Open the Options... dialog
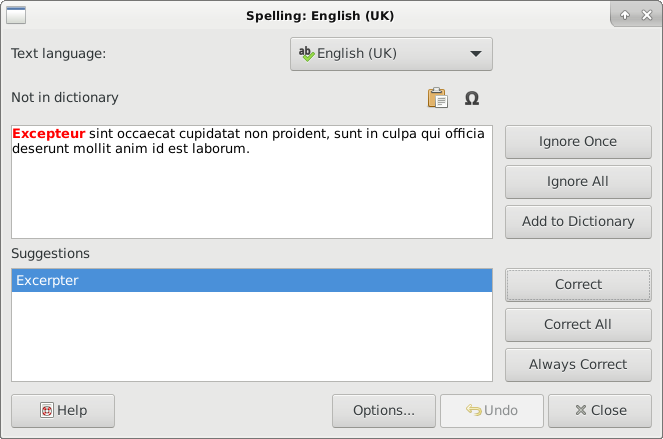Viewport: 663px width, 439px height. pyautogui.click(x=384, y=411)
